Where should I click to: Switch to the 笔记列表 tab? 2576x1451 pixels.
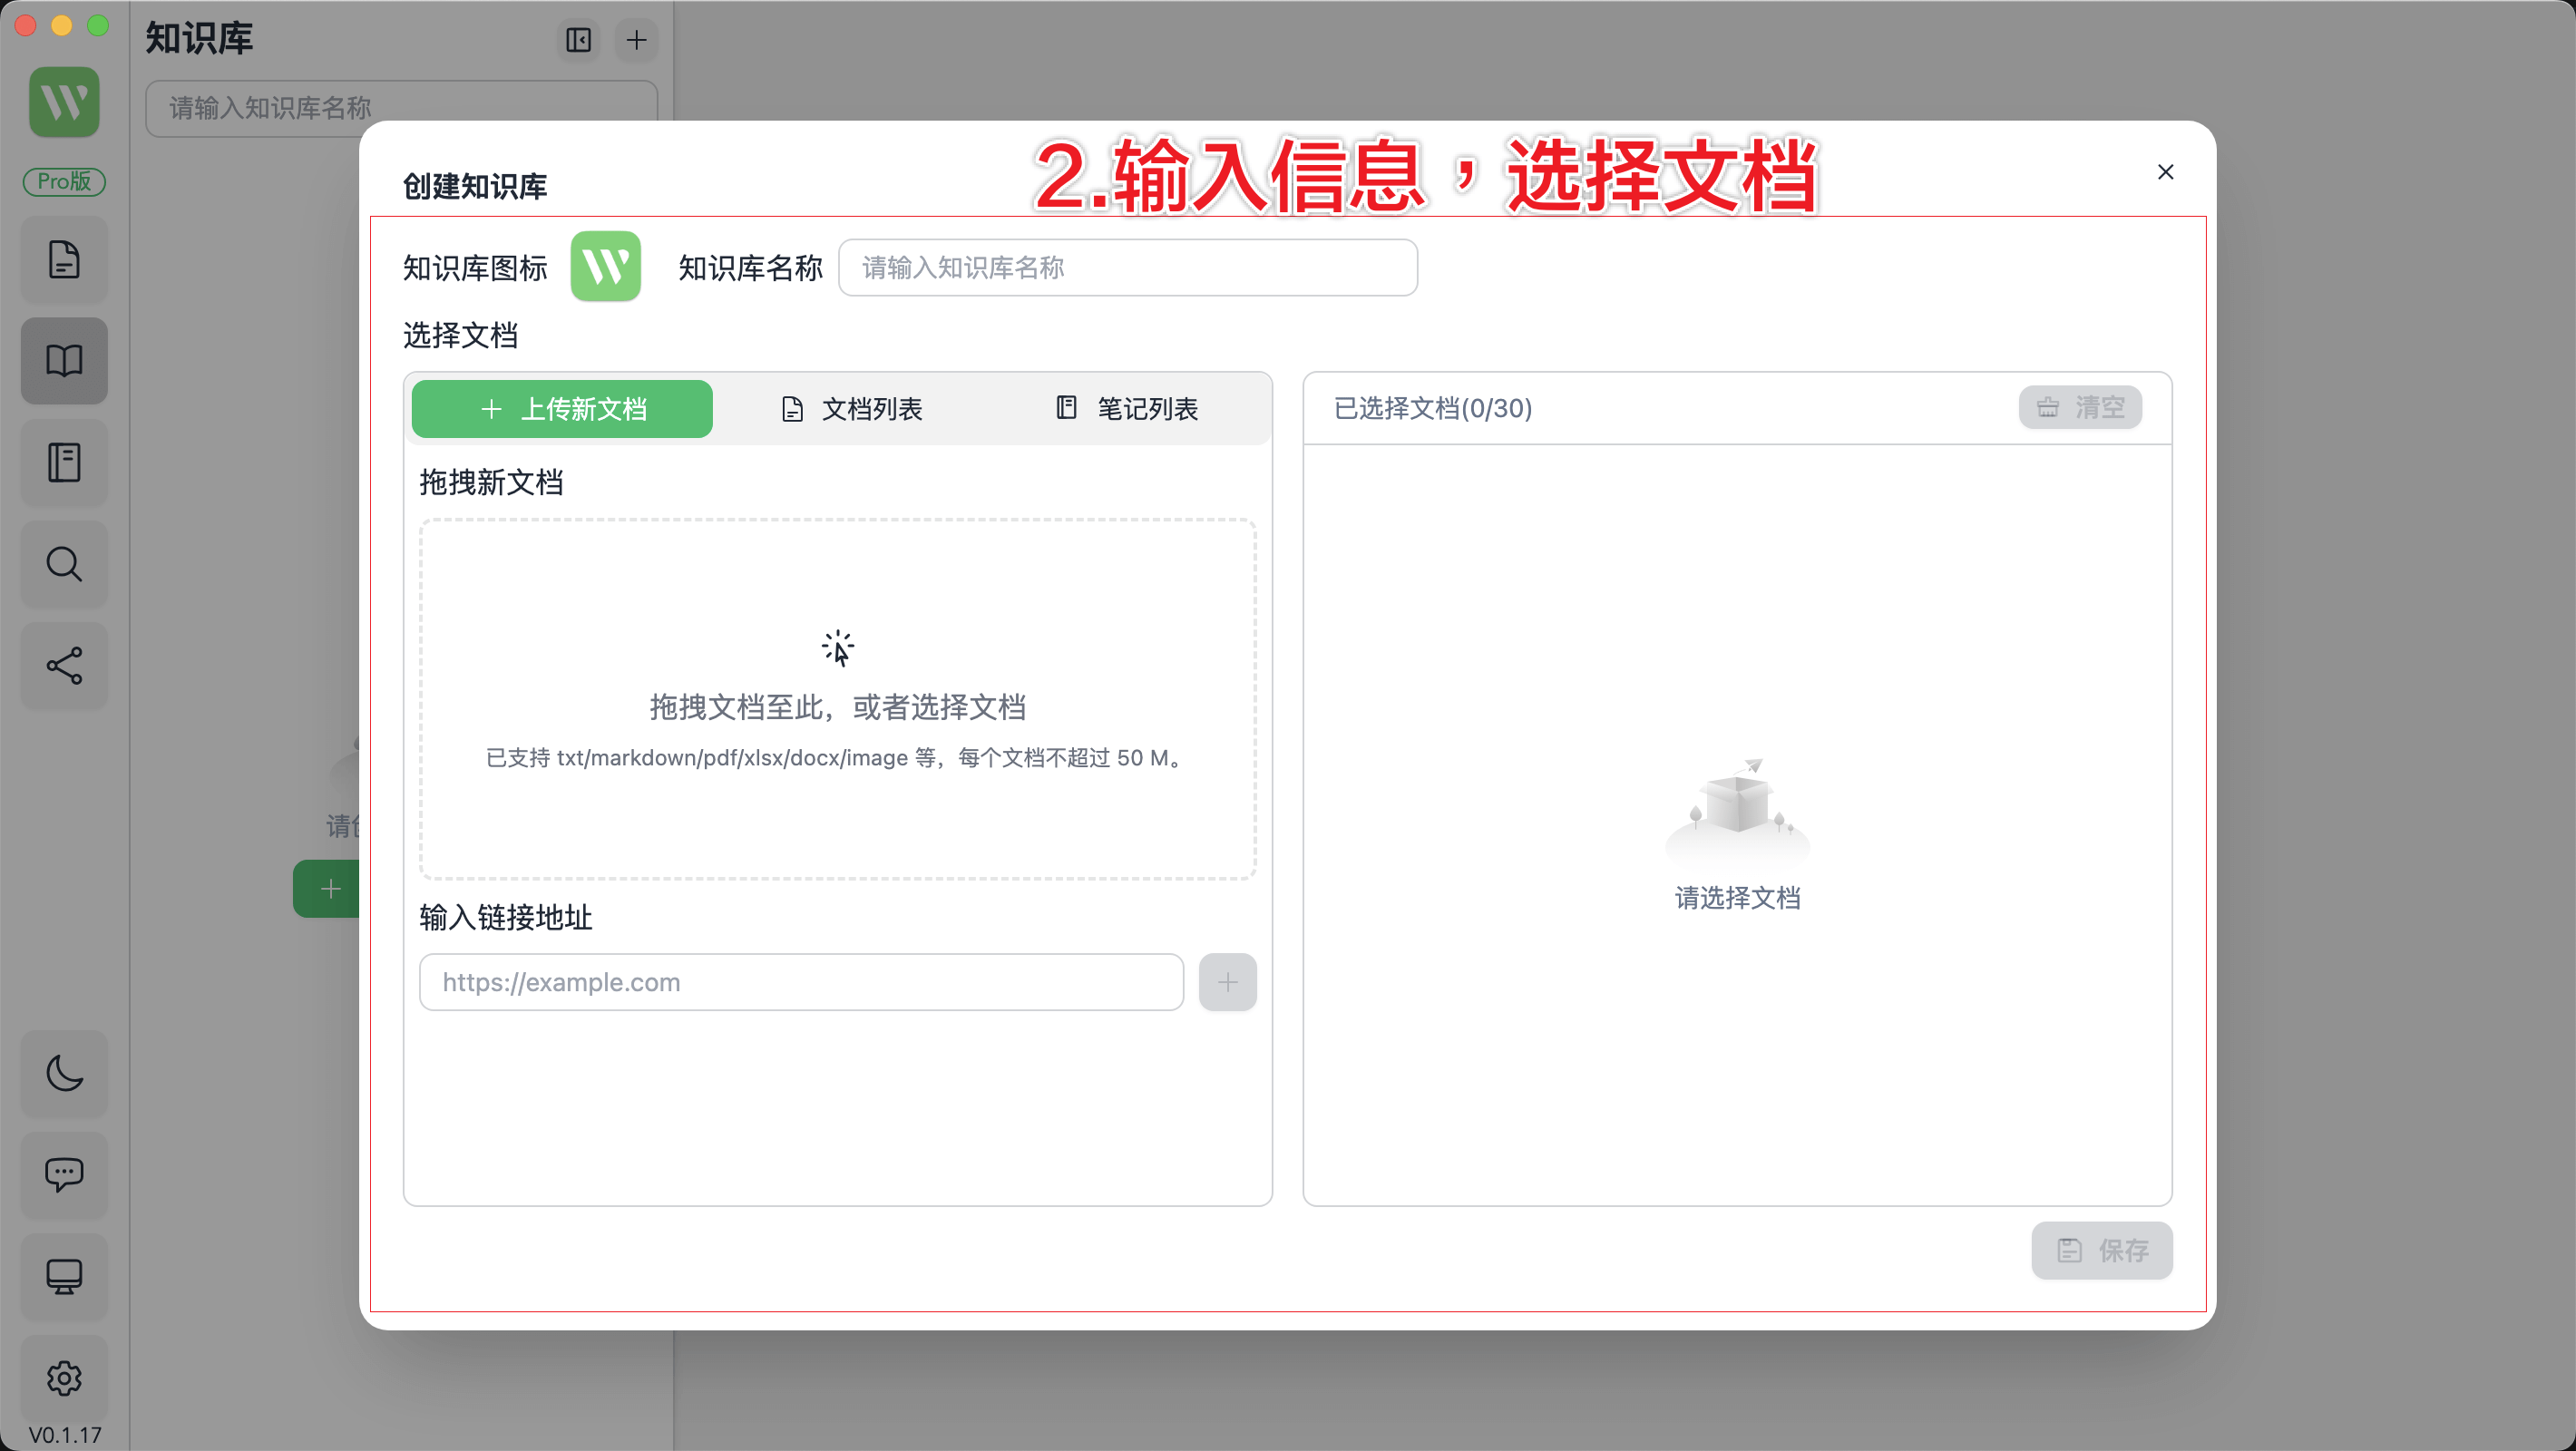[x=1127, y=409]
